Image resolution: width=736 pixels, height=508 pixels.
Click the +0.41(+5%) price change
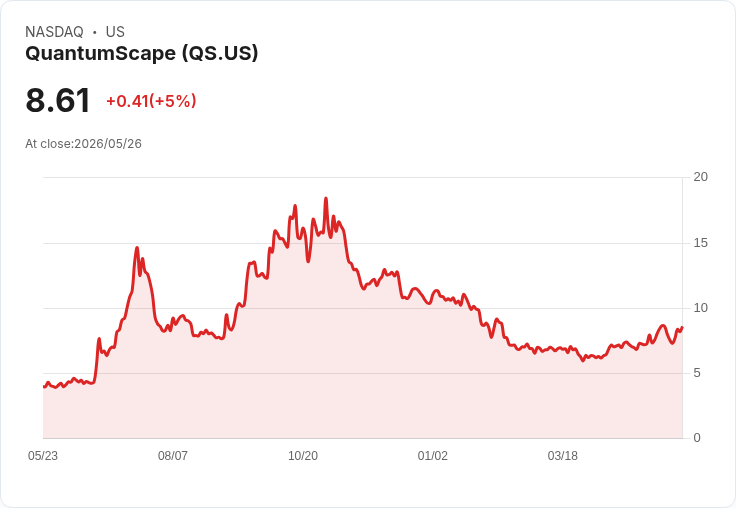click(151, 101)
